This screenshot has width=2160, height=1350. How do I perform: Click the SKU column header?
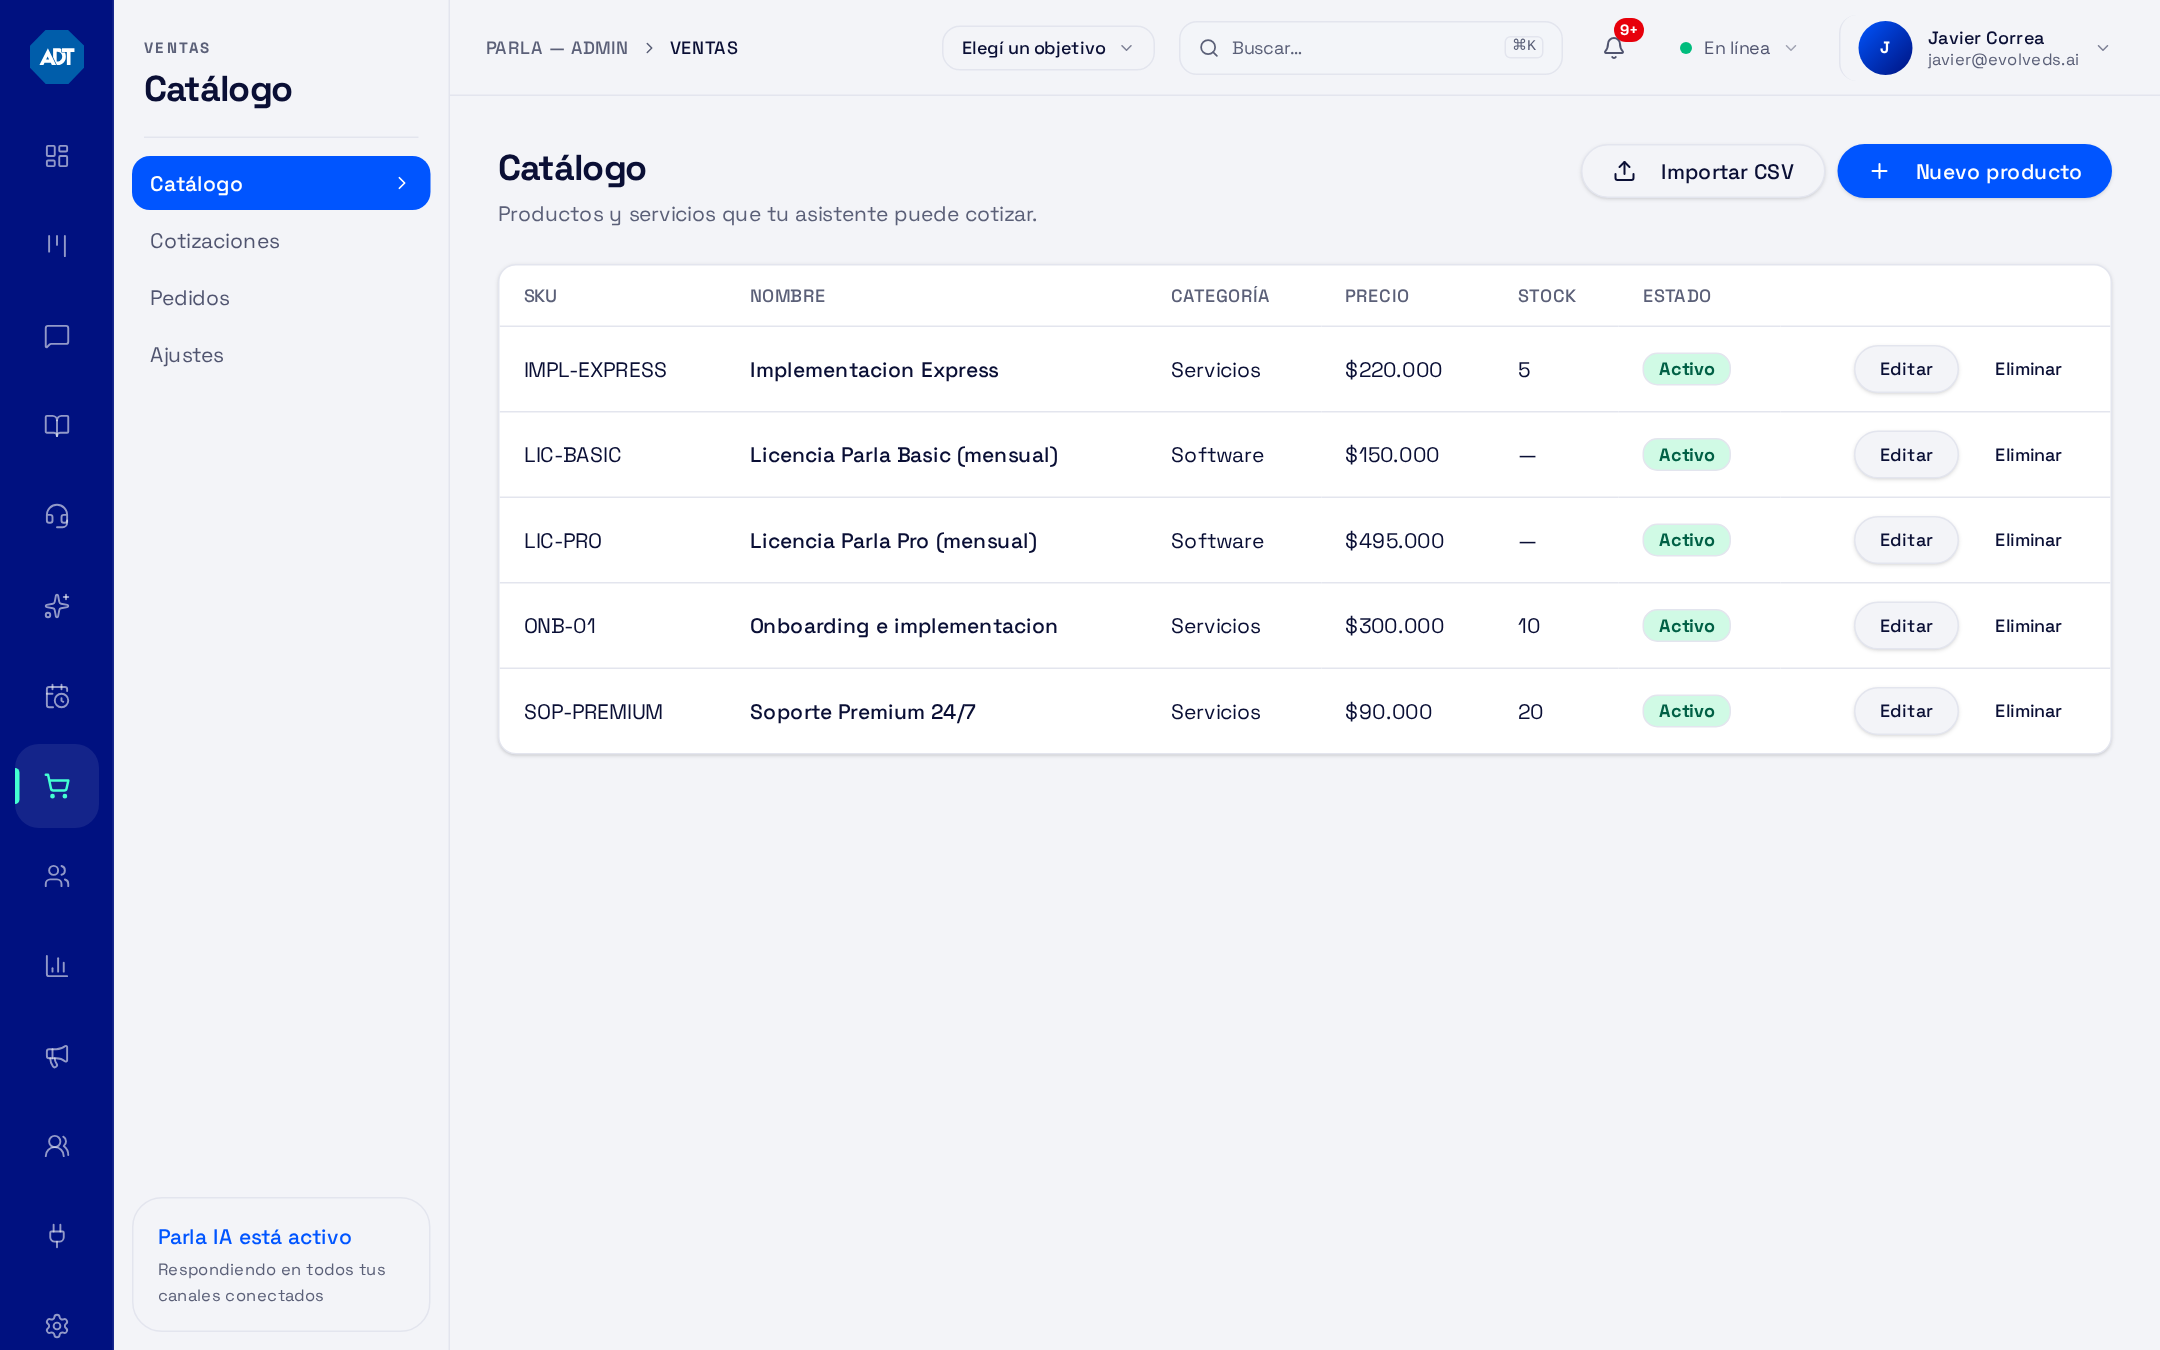(540, 296)
